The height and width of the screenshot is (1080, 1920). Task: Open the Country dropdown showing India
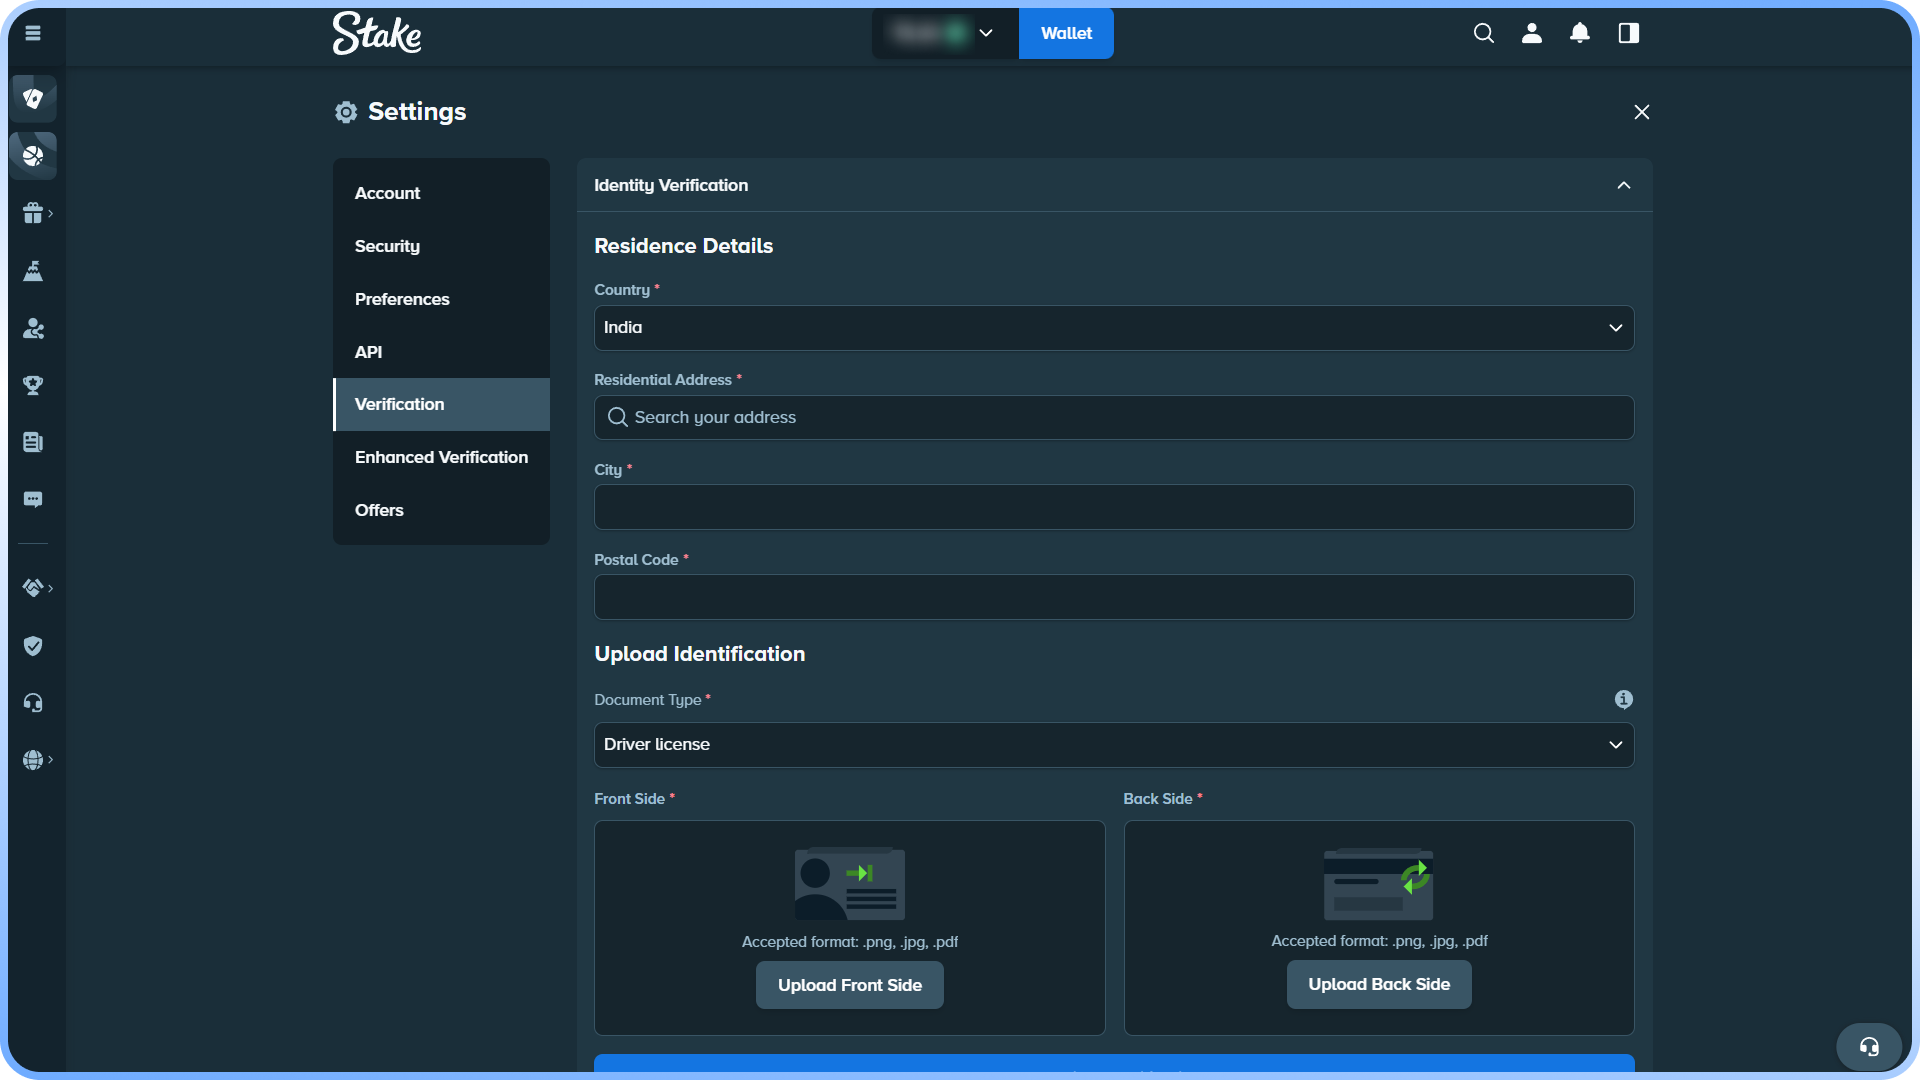(1114, 328)
